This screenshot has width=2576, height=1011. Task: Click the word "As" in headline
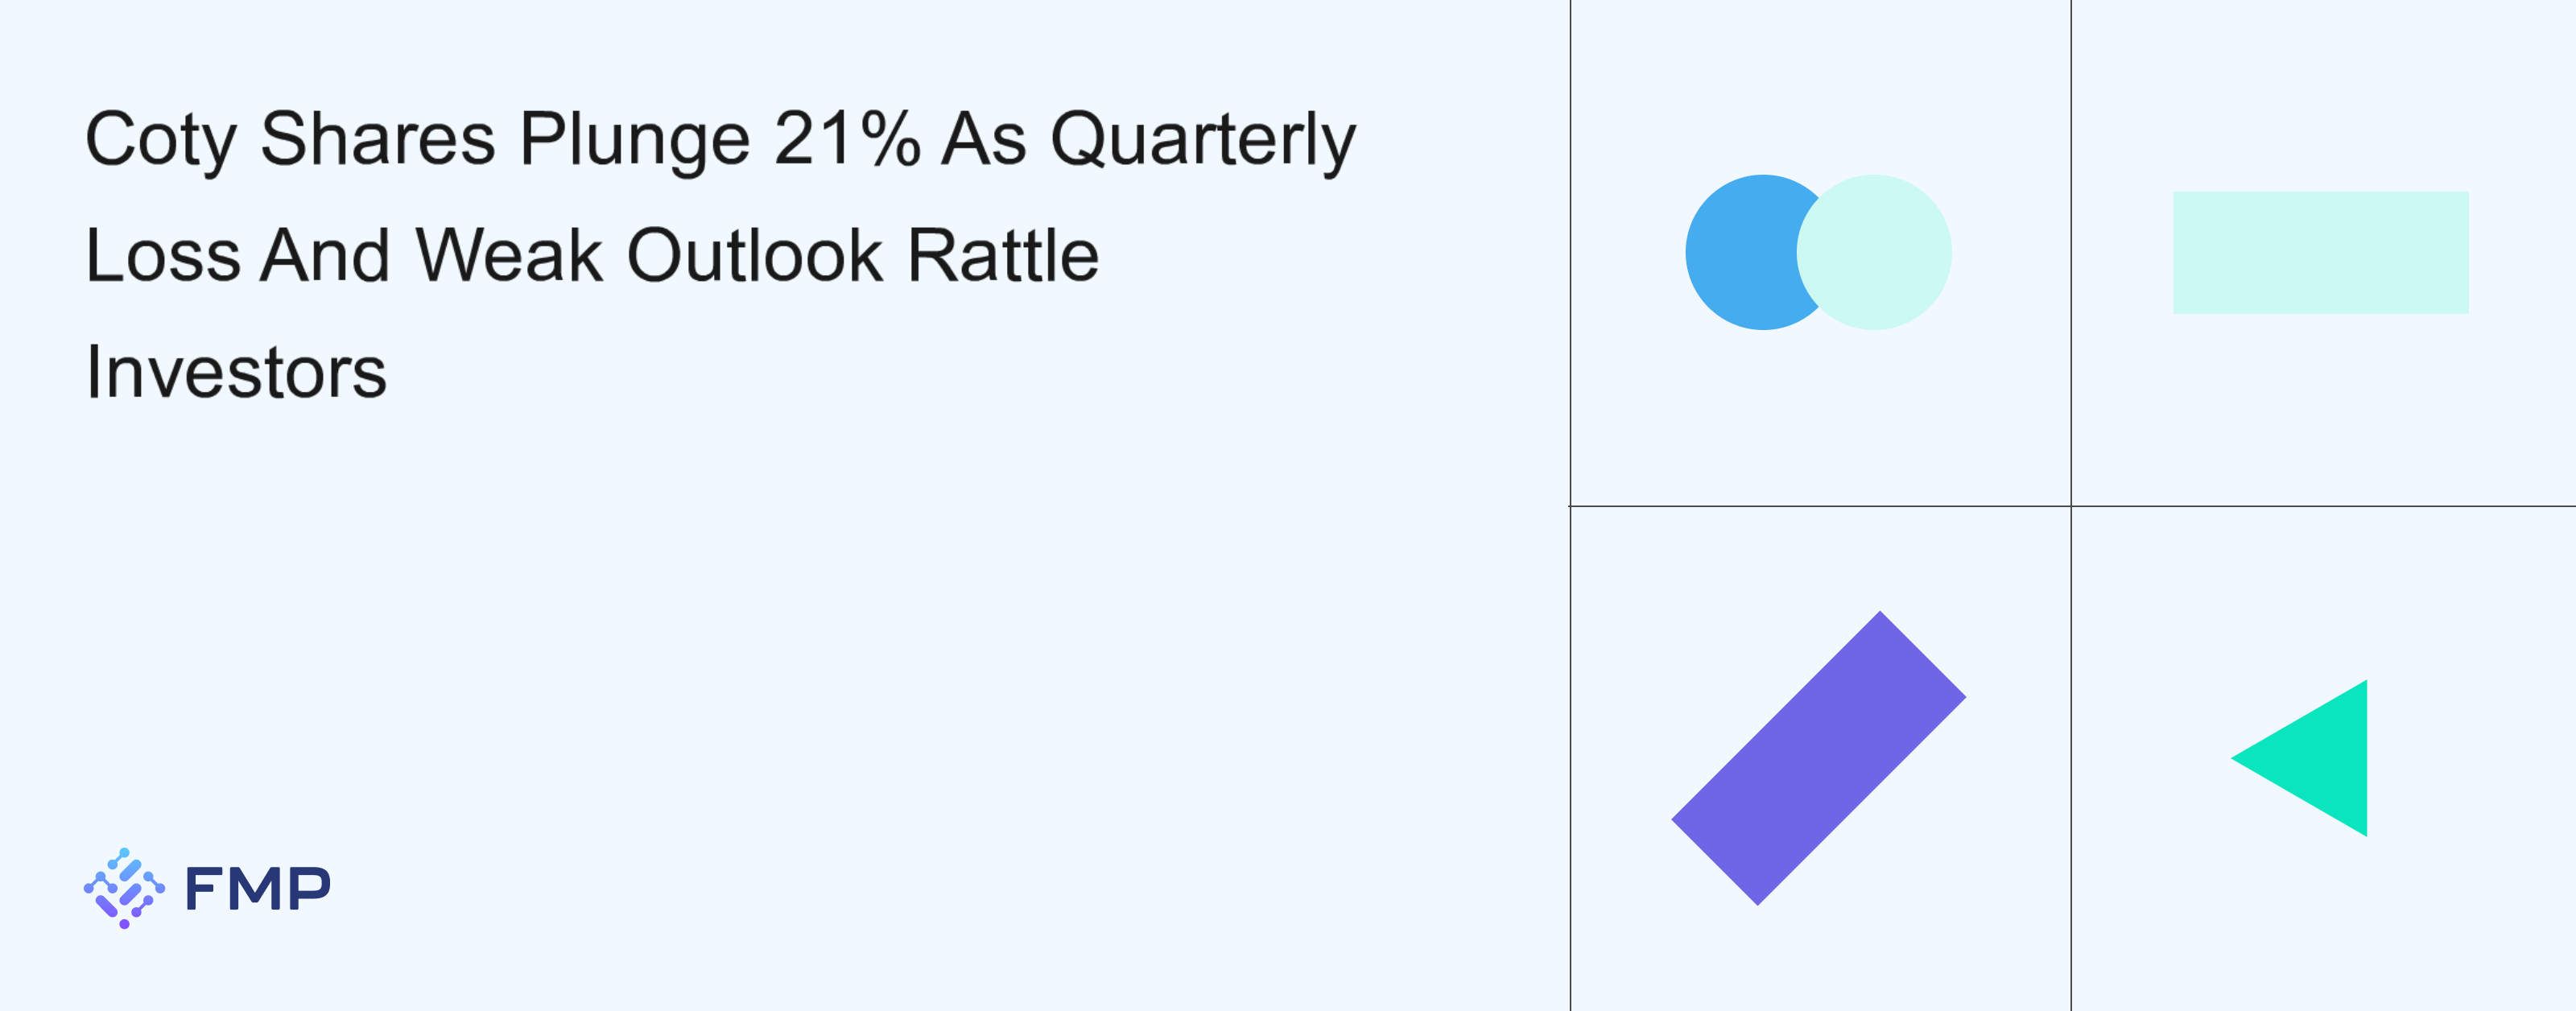point(984,138)
